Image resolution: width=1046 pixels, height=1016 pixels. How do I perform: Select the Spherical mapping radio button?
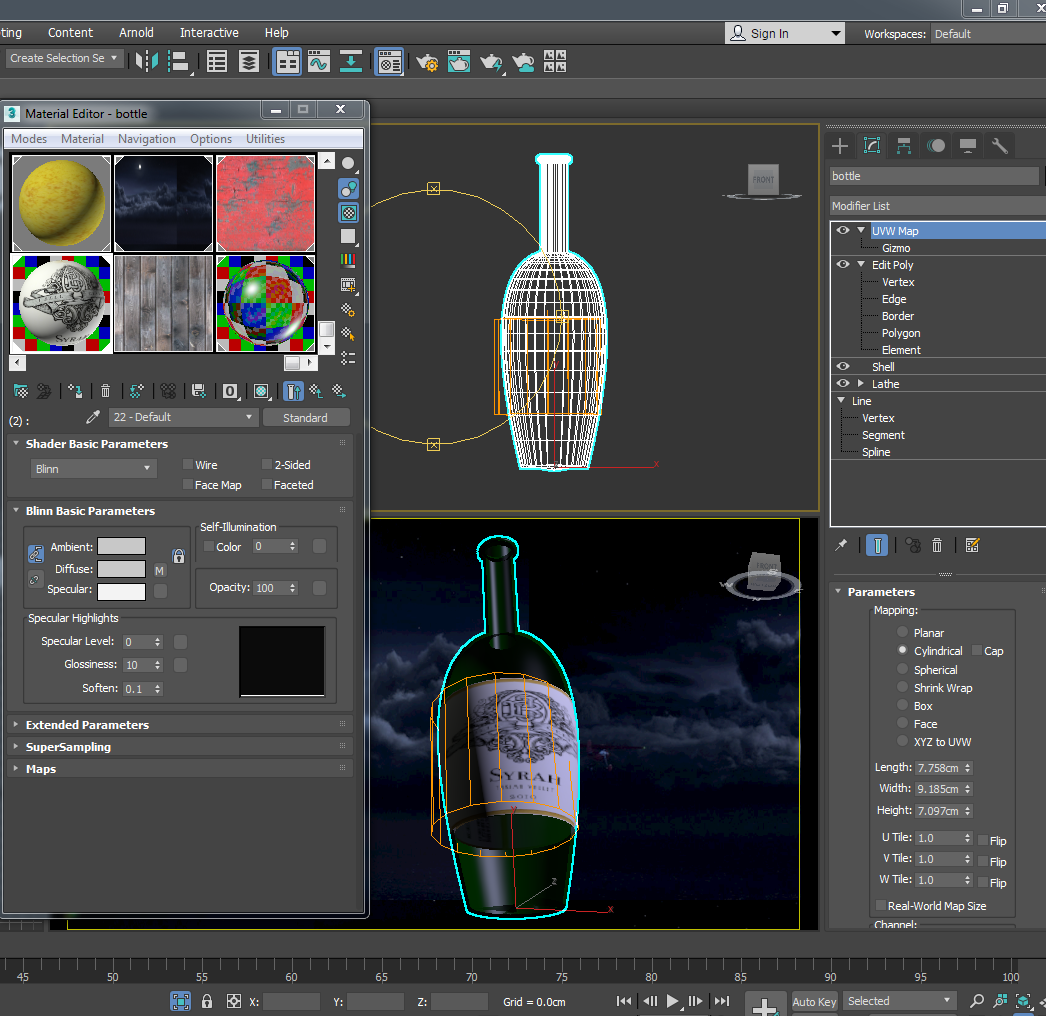pos(903,670)
